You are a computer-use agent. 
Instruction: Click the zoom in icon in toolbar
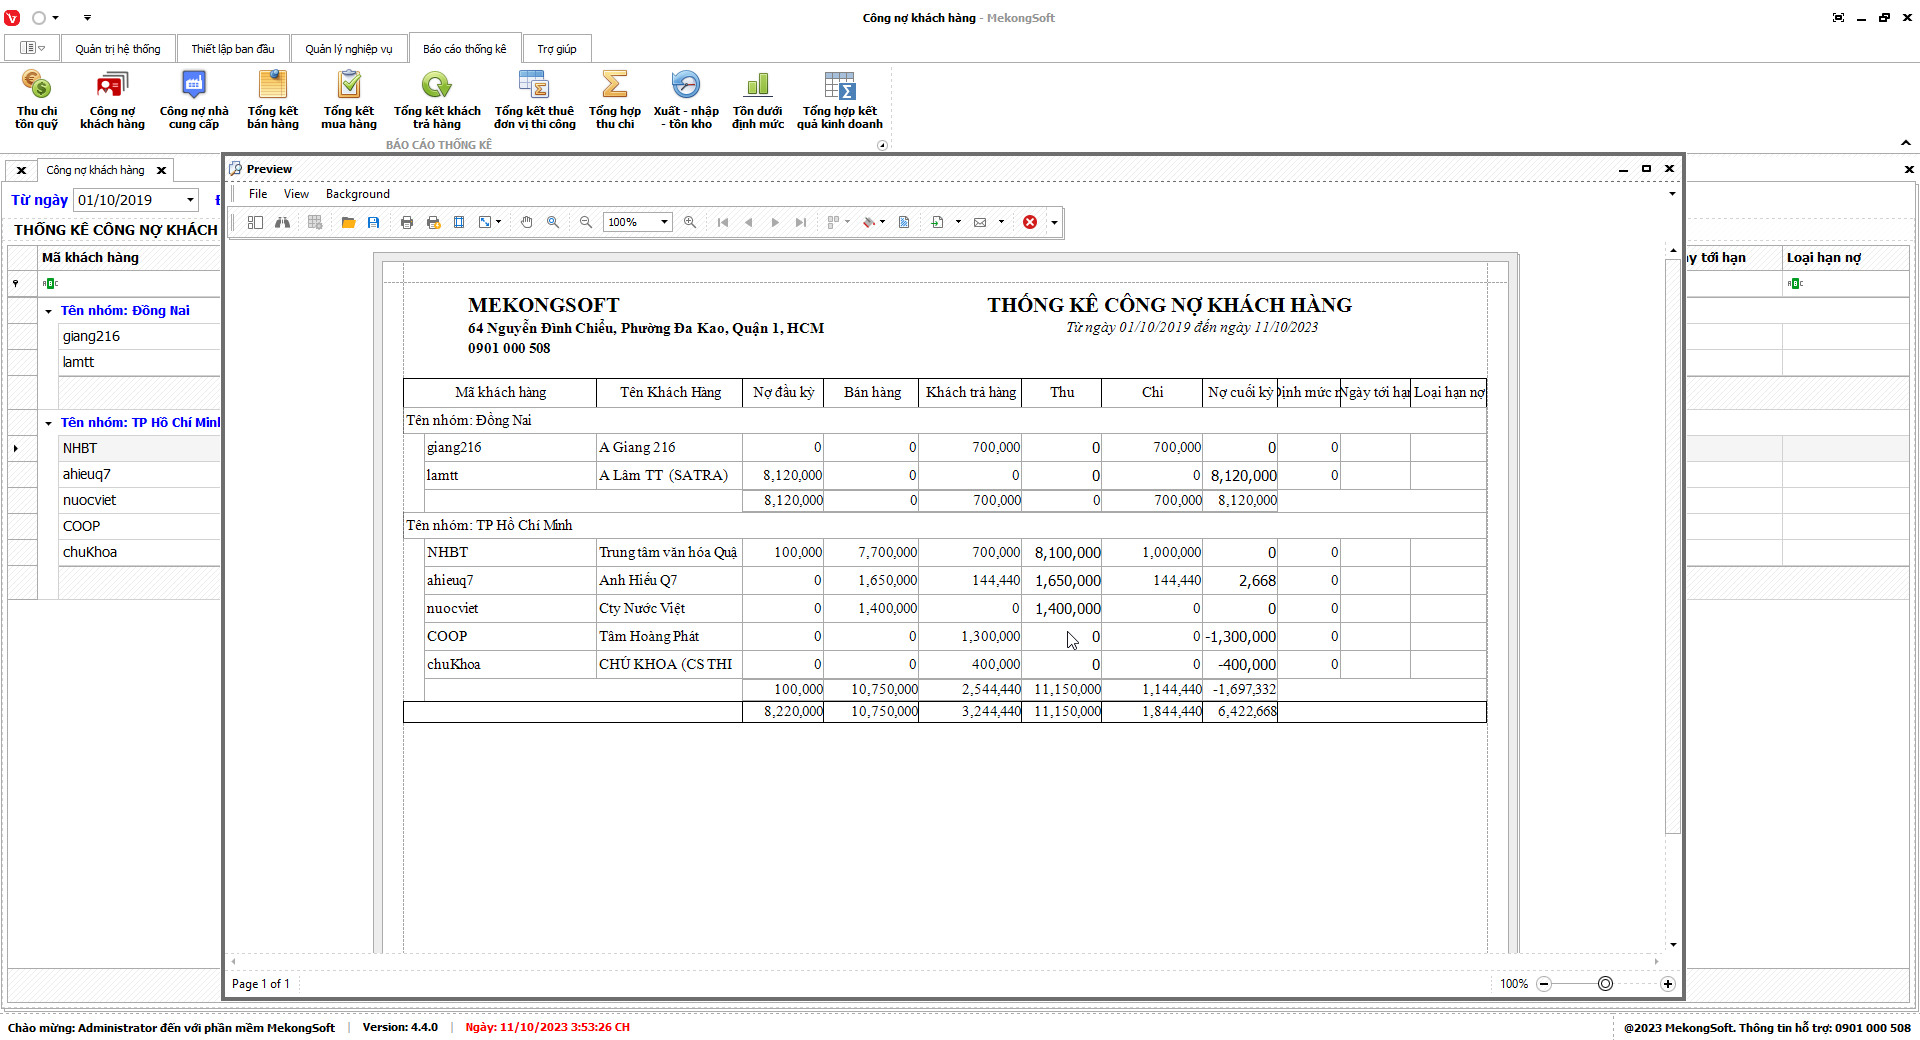click(x=690, y=222)
